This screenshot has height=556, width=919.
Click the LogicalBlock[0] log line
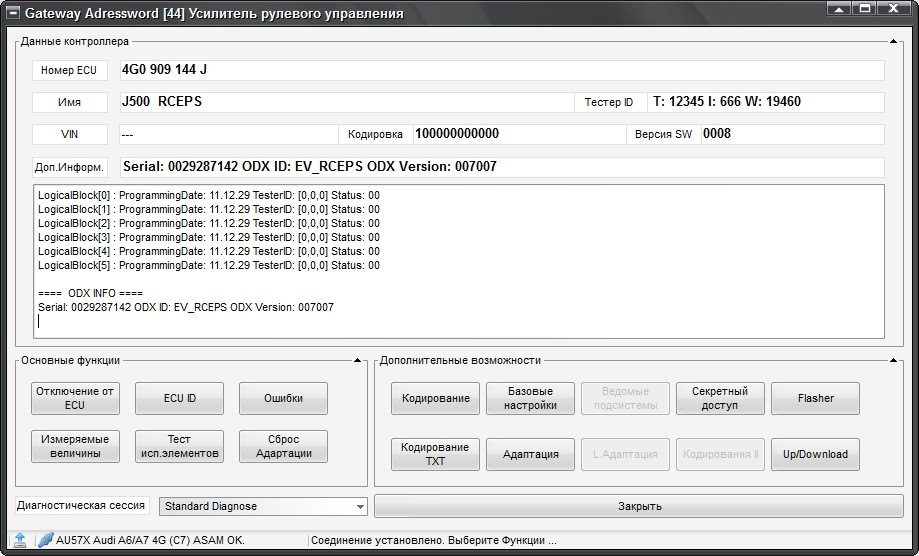[209, 195]
